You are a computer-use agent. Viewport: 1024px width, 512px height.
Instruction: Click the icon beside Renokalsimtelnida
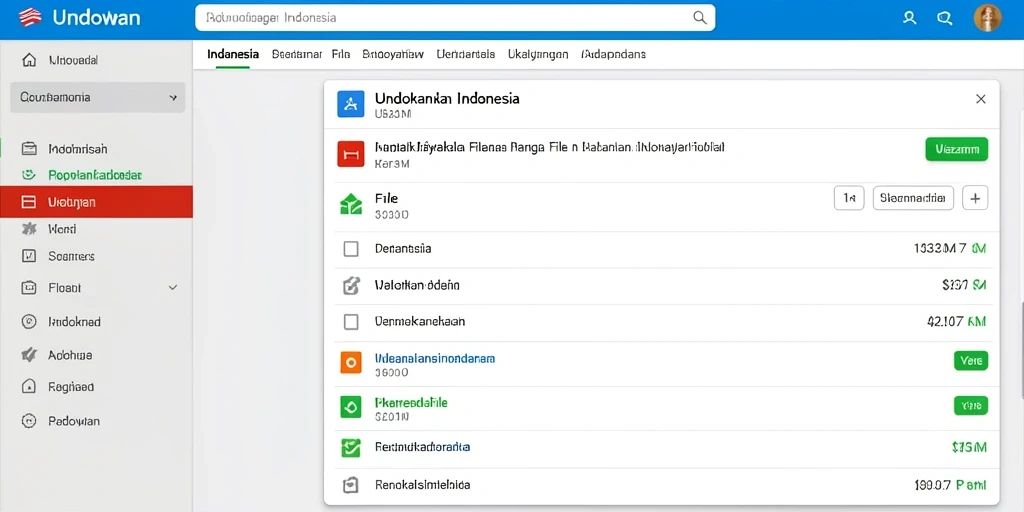coord(351,485)
